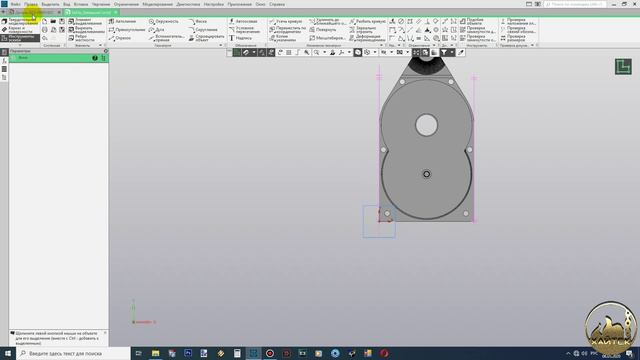
Task: Click the eyedropper icon in view toolbar
Action: tap(461, 52)
